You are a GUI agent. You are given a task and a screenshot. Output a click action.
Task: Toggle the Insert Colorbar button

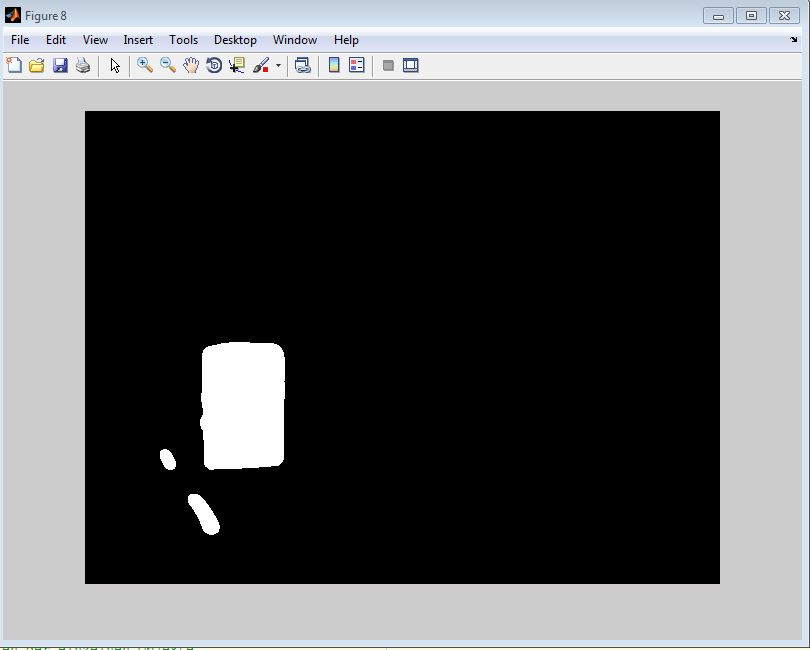(x=334, y=66)
